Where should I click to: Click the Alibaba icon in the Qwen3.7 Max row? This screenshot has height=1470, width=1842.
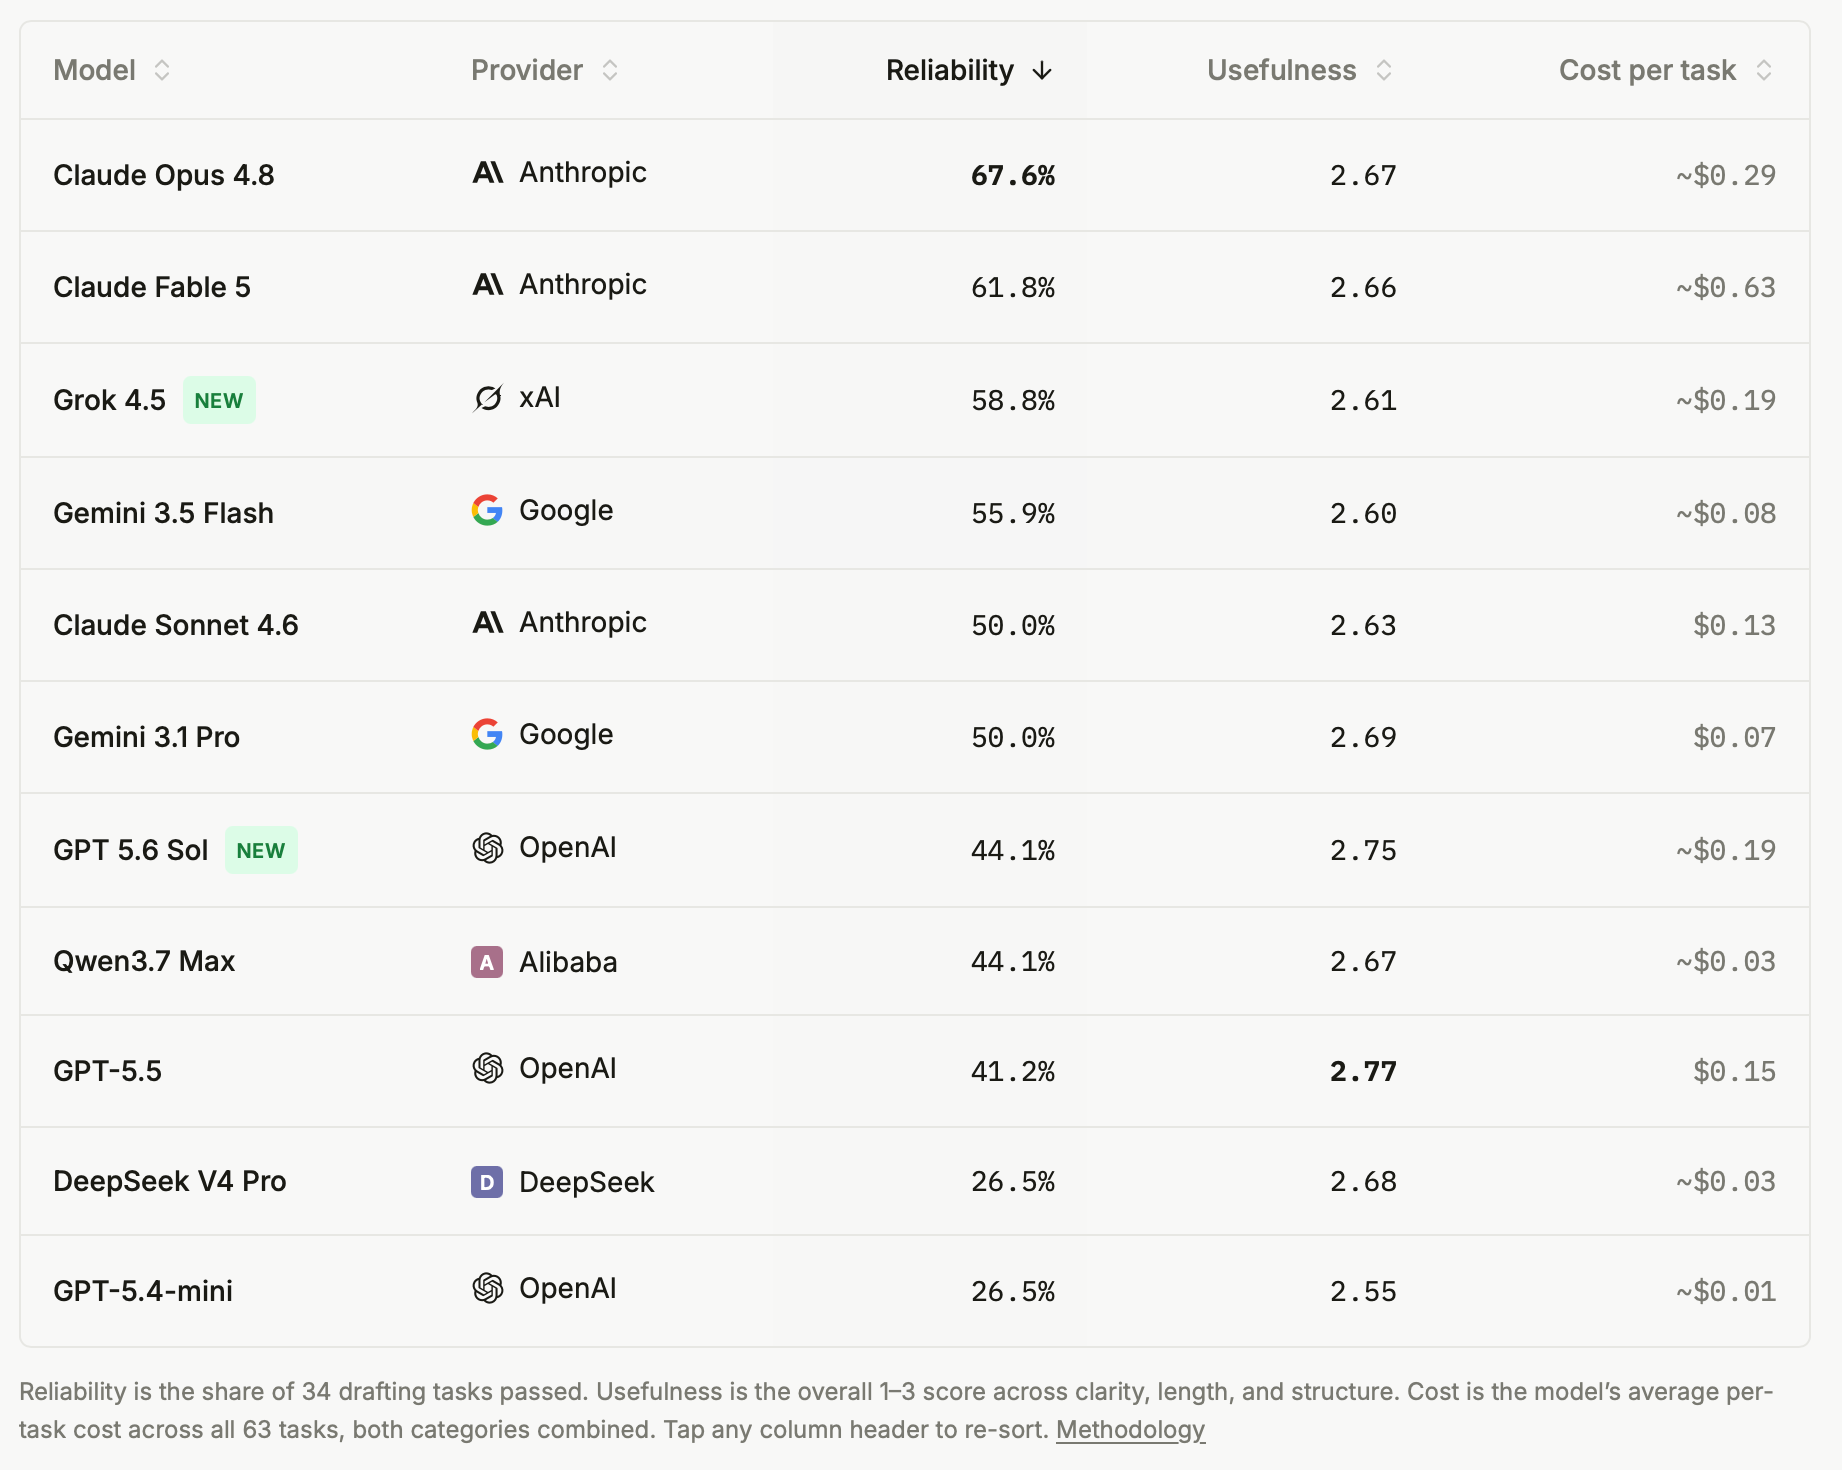point(487,962)
